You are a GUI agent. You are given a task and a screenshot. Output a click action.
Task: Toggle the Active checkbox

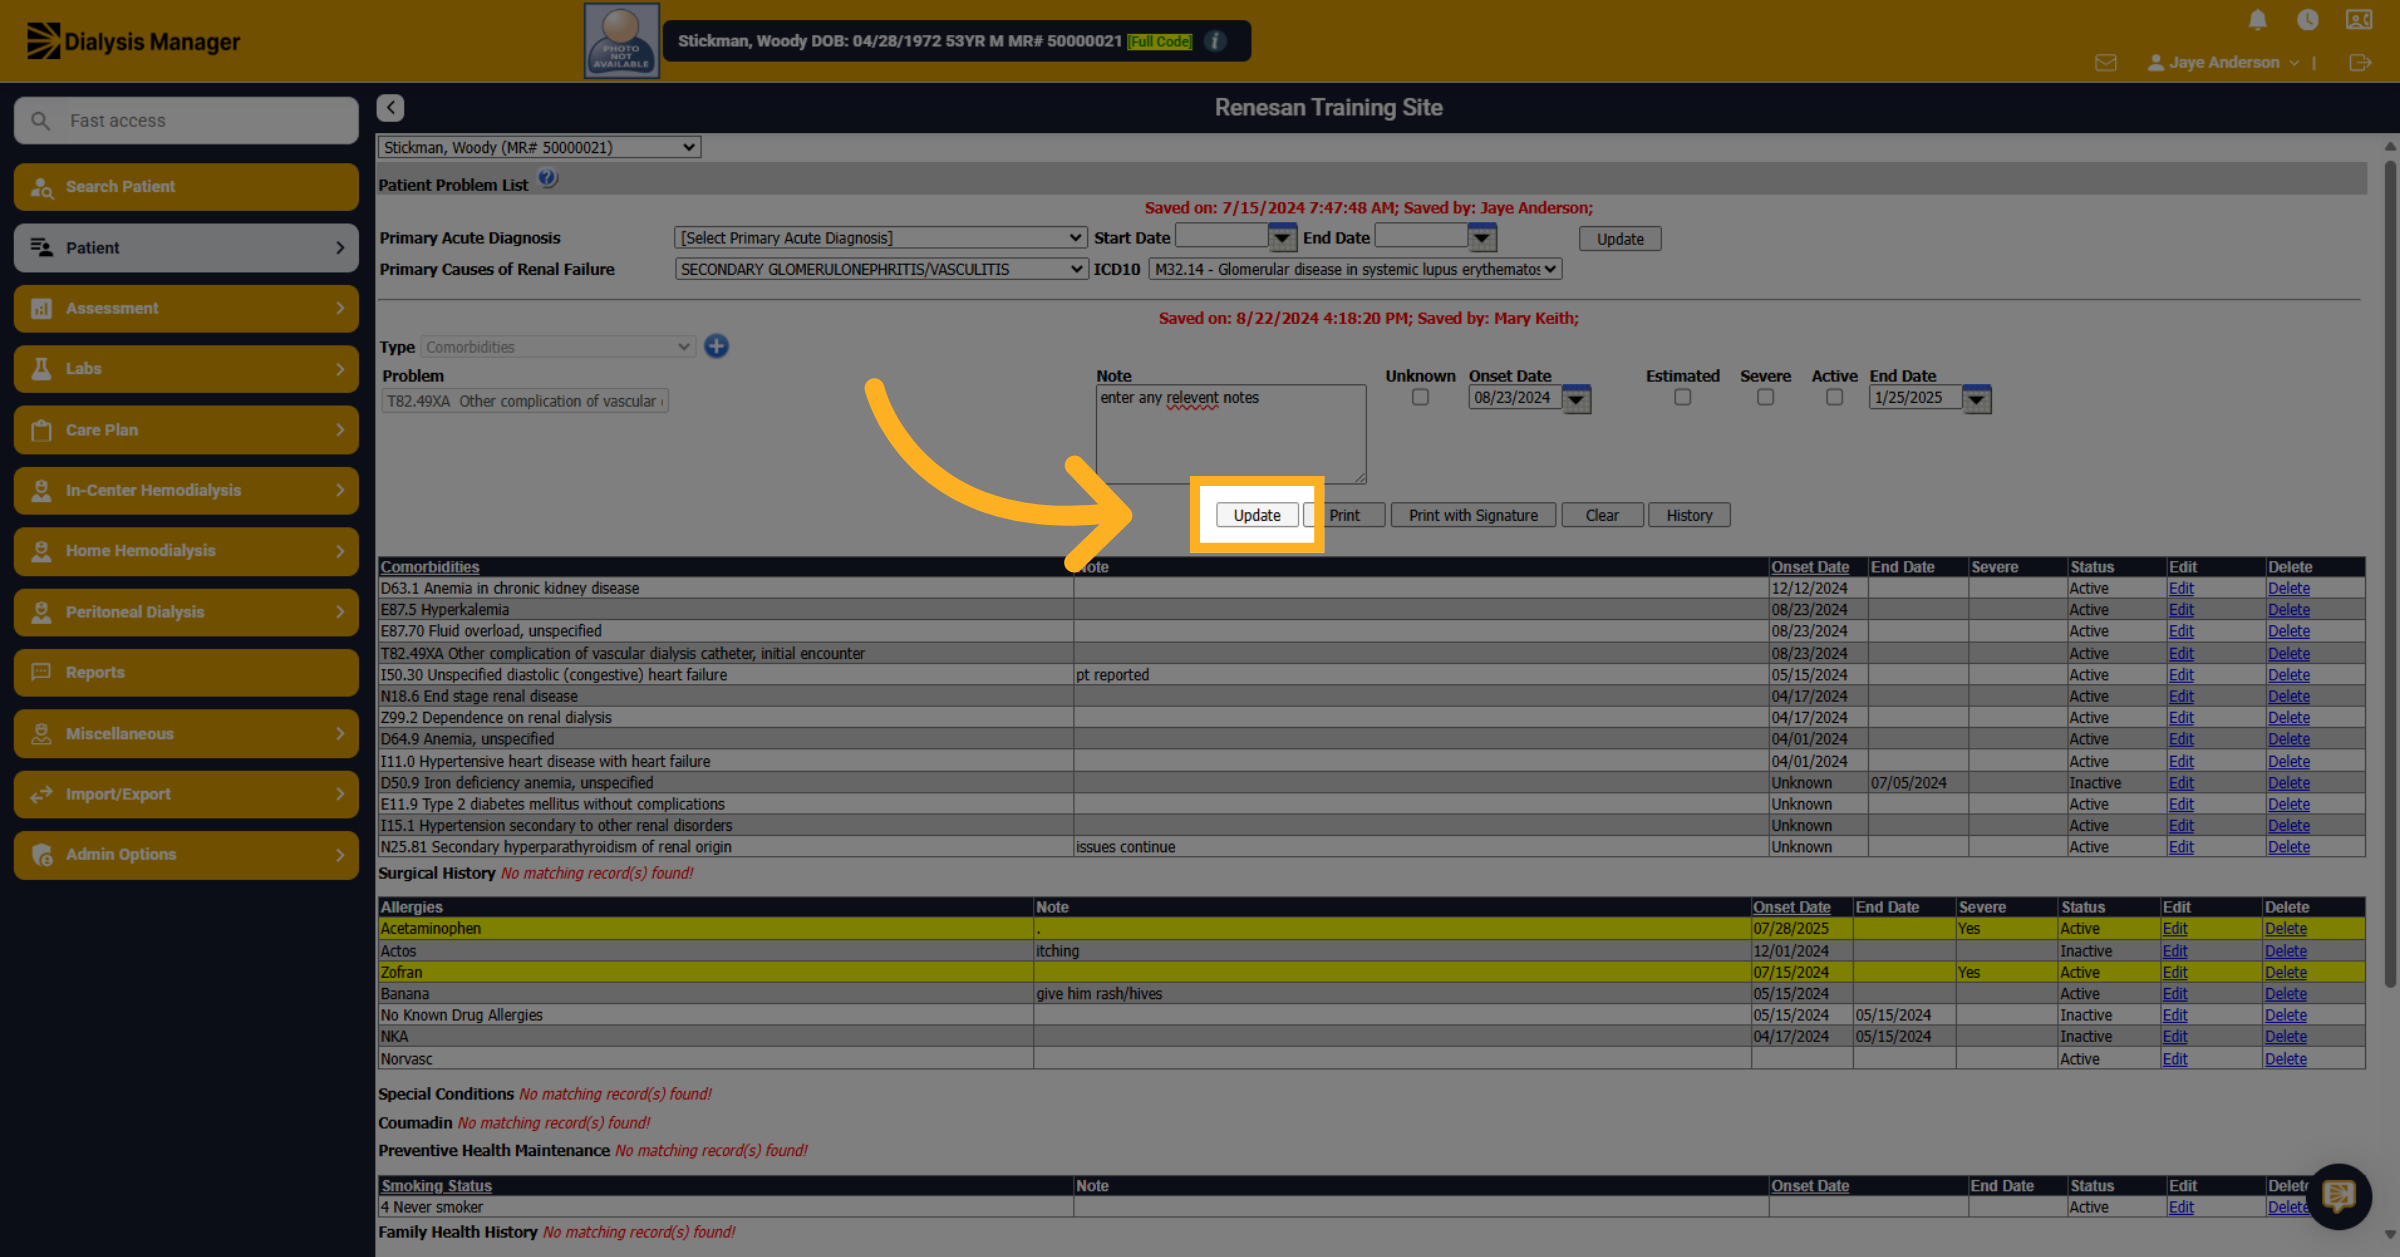tap(1834, 397)
